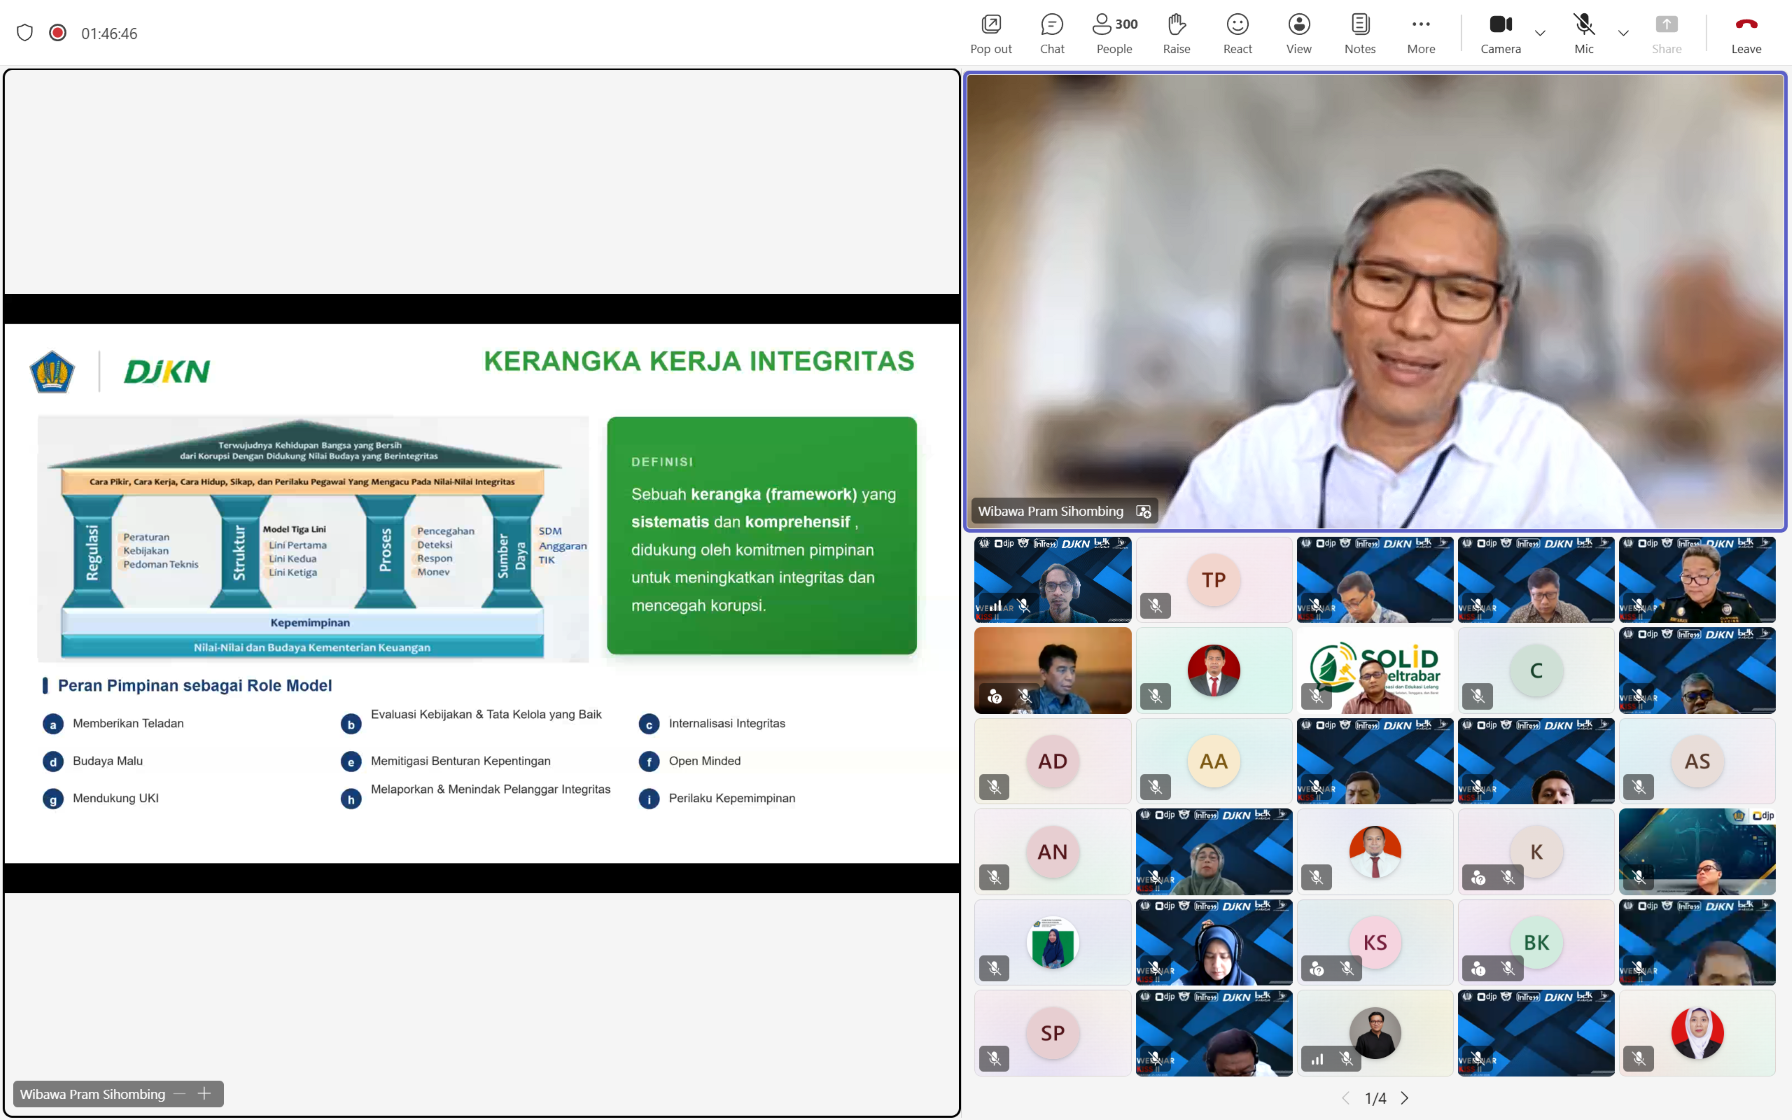Screen dimensions: 1792x1120
Task: Click muted mic icon on C tile
Action: pos(1477,696)
